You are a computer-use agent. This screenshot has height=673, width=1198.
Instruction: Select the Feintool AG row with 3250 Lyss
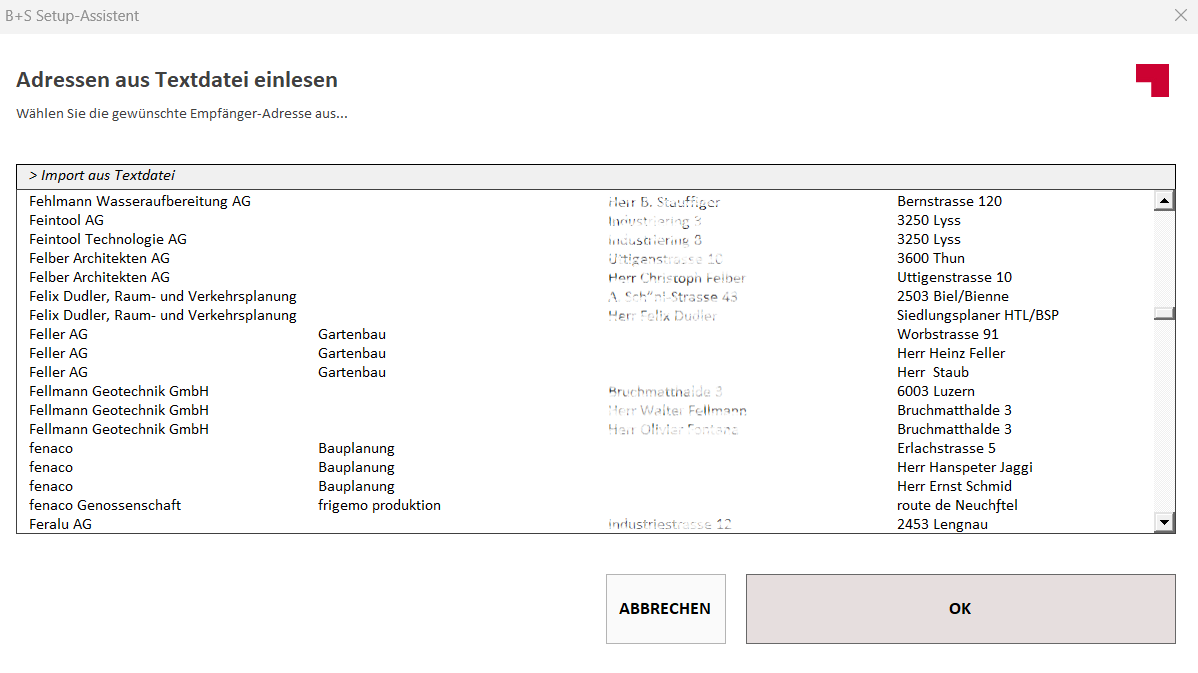(585, 220)
